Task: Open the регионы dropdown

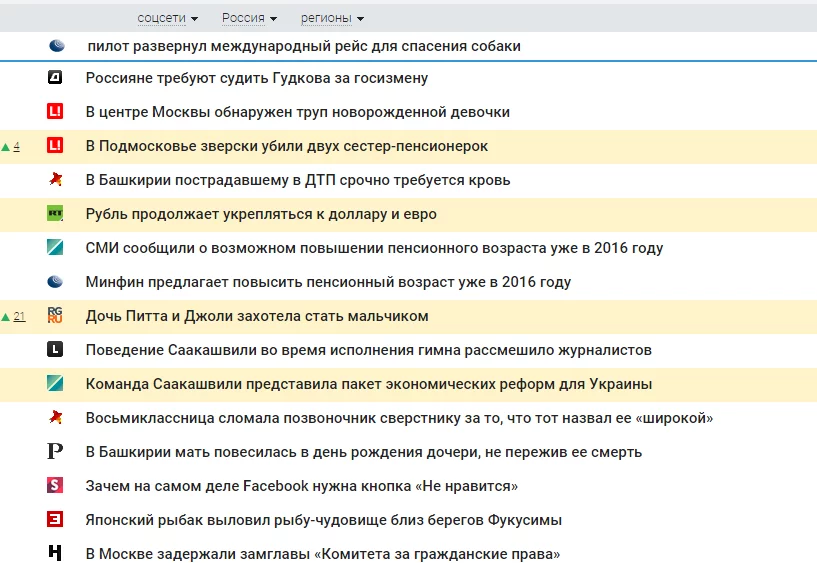Action: point(332,18)
